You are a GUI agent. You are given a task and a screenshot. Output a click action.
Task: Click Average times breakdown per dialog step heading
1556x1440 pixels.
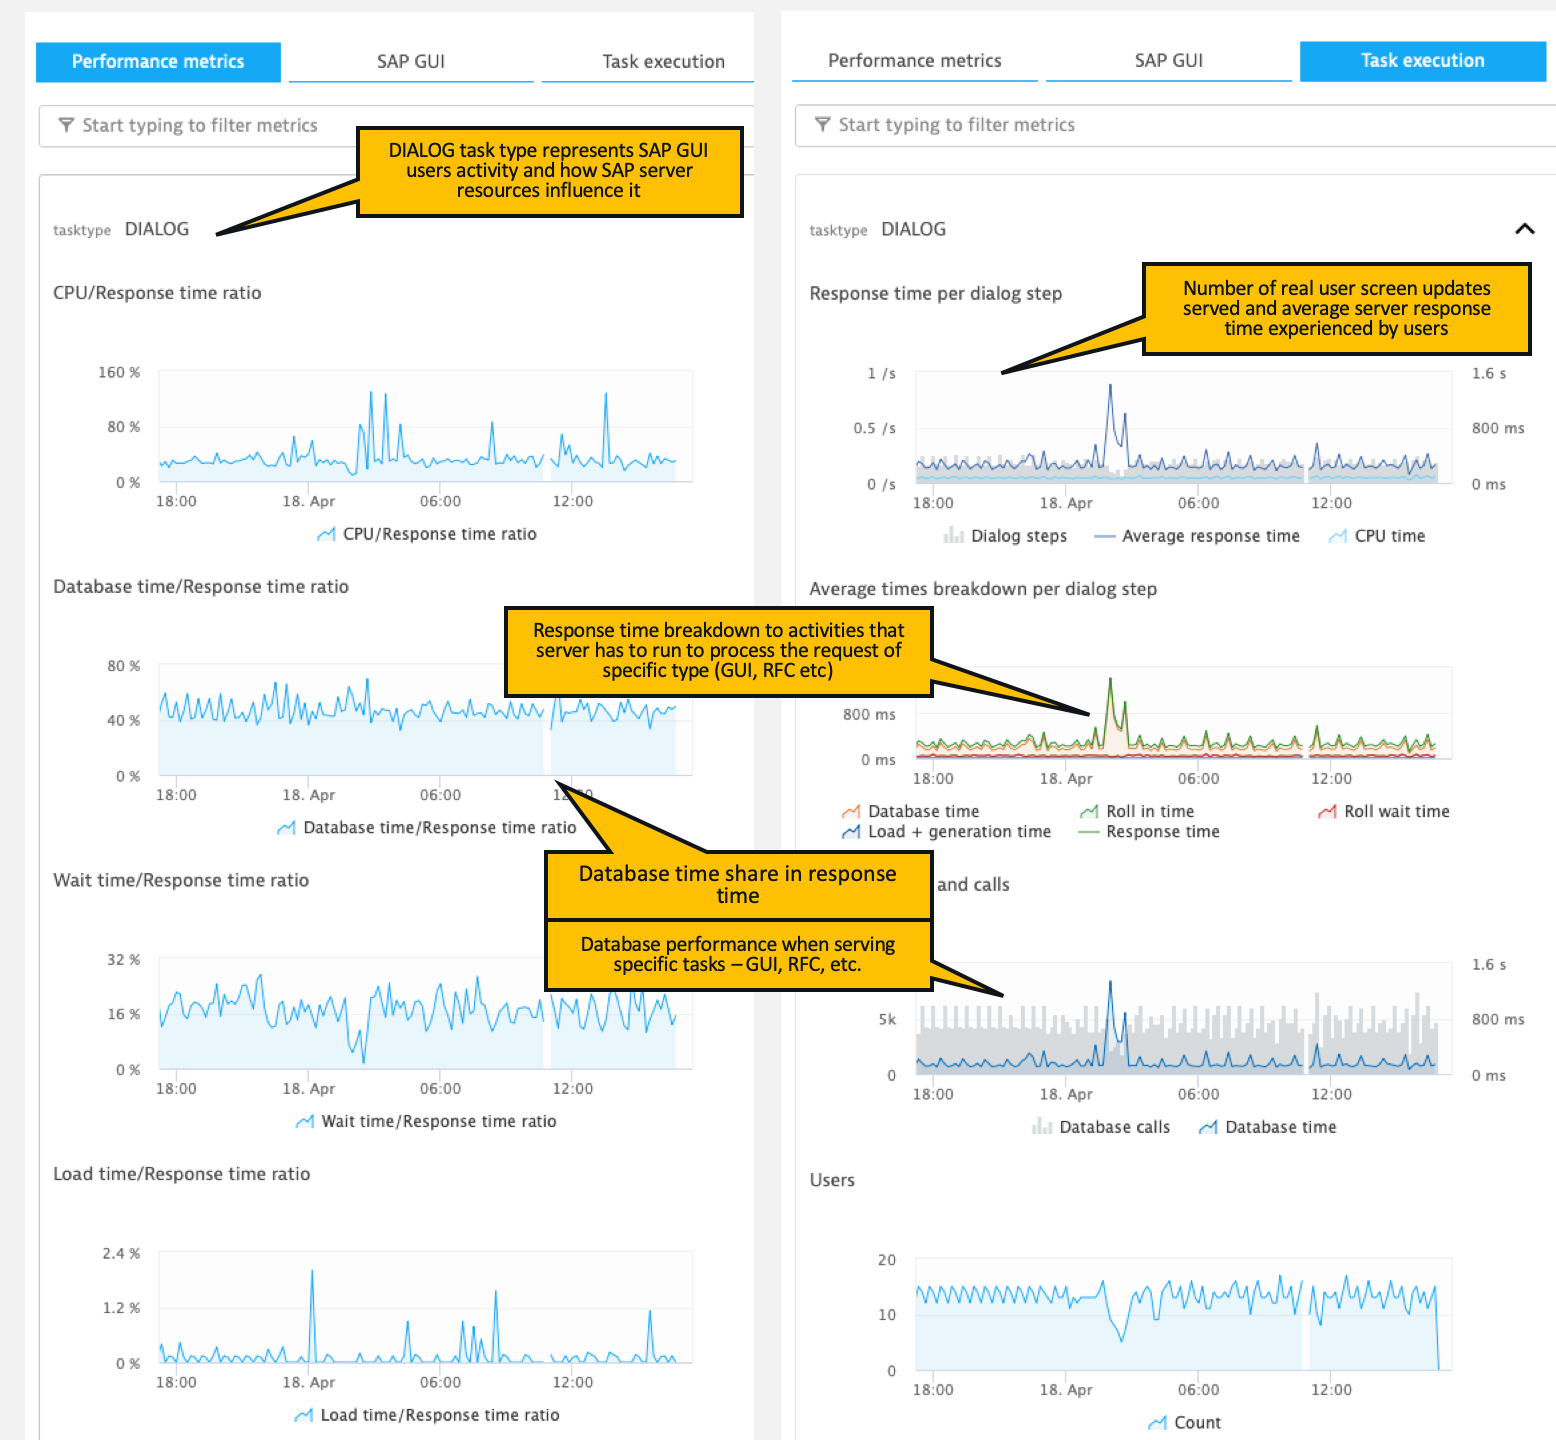click(x=983, y=589)
